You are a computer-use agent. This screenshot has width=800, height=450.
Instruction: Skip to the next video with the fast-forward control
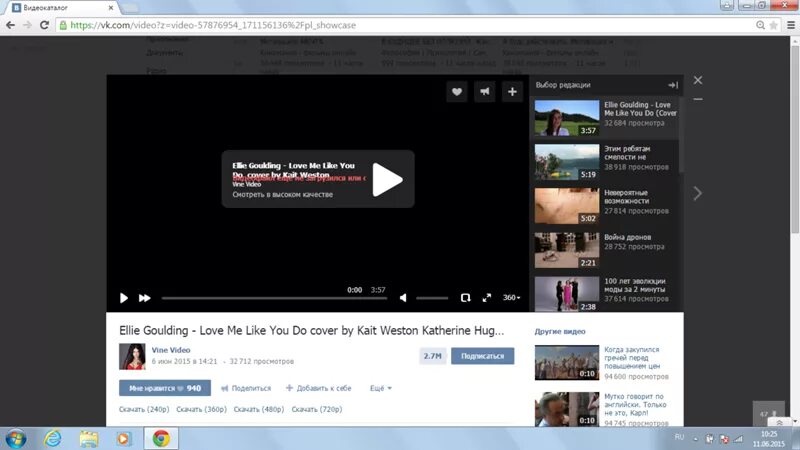(144, 298)
